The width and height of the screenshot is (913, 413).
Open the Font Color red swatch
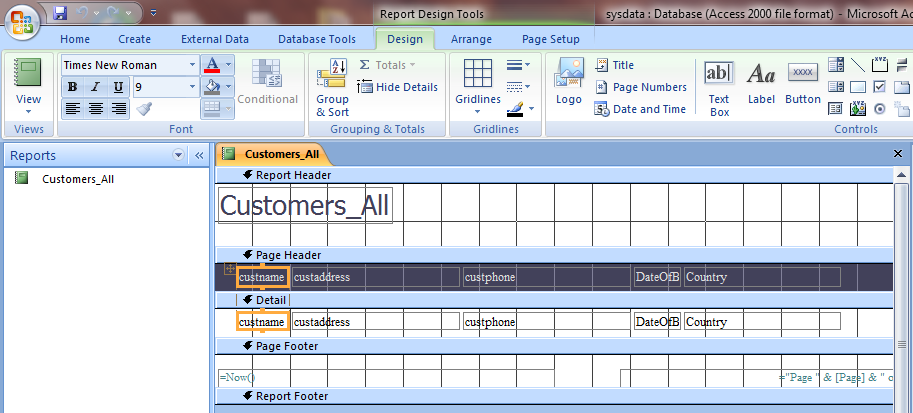(x=212, y=65)
